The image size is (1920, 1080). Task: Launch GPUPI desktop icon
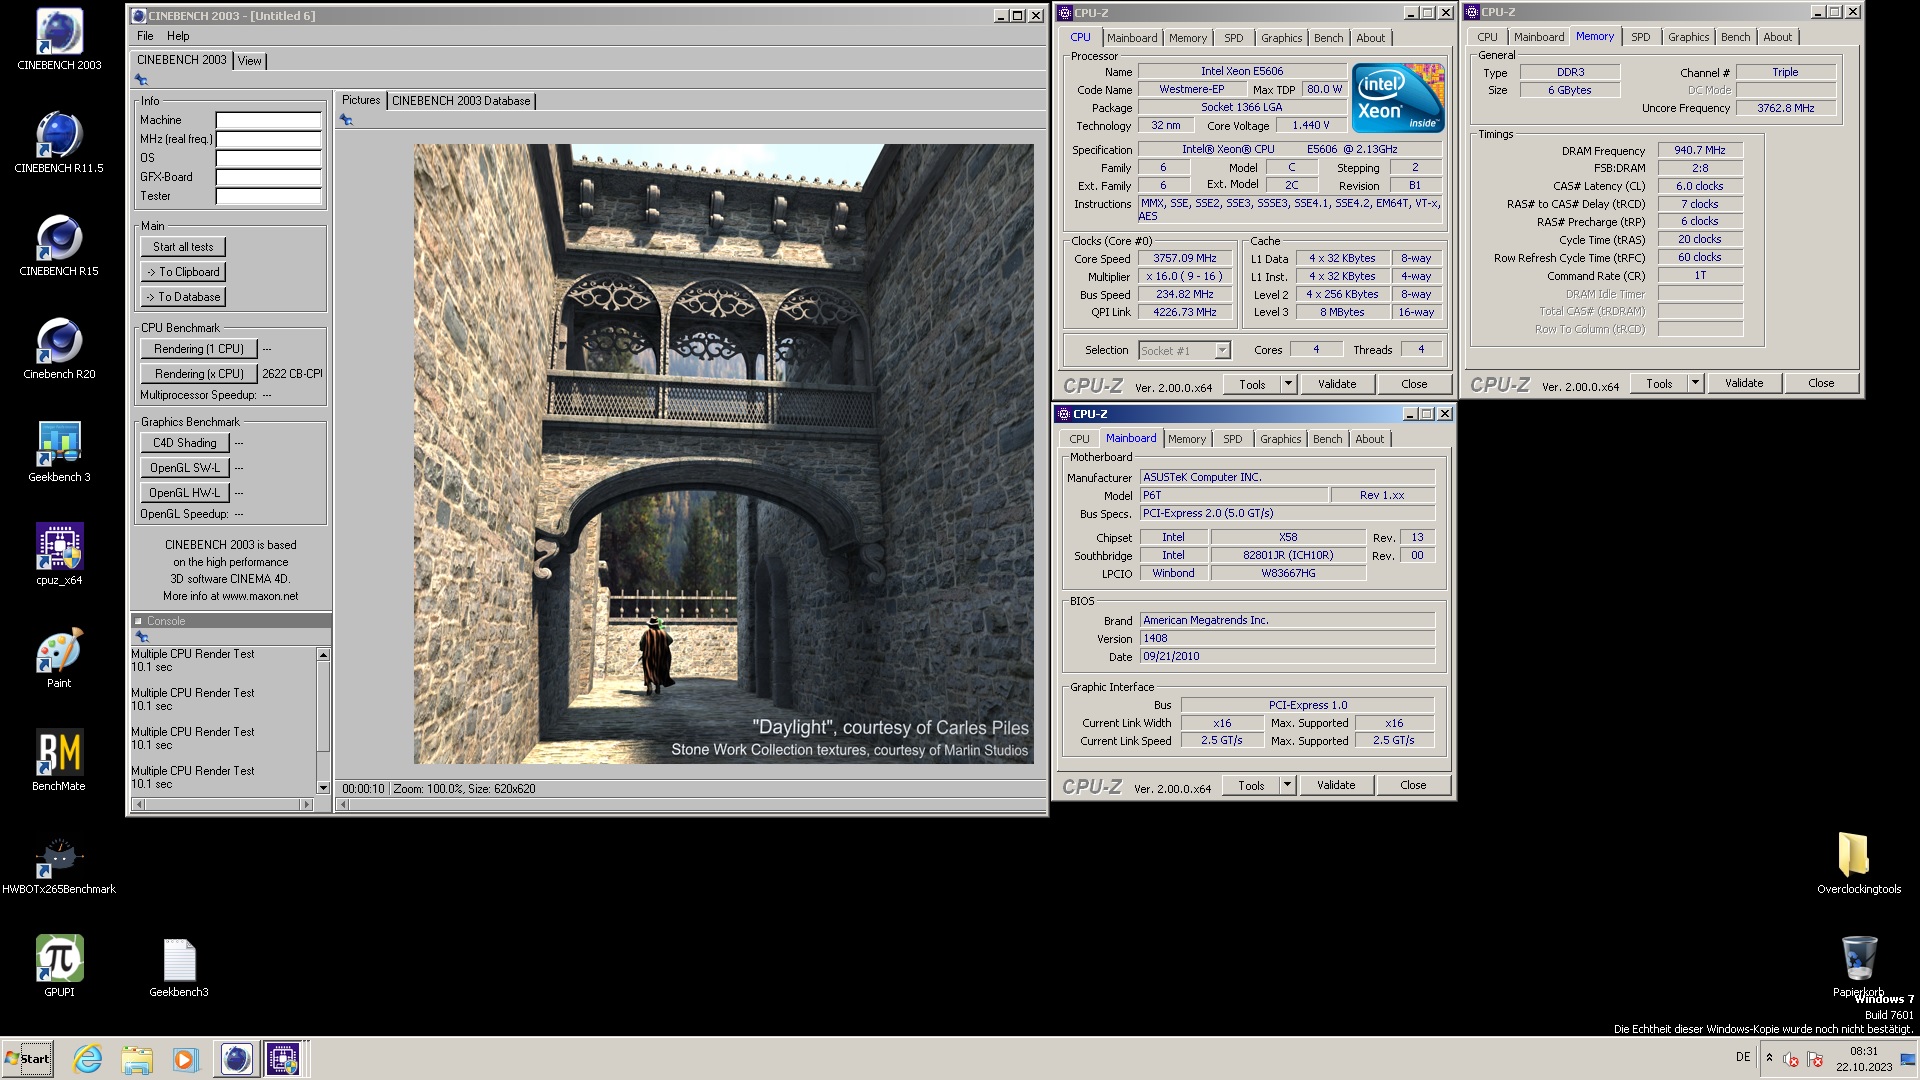59,967
